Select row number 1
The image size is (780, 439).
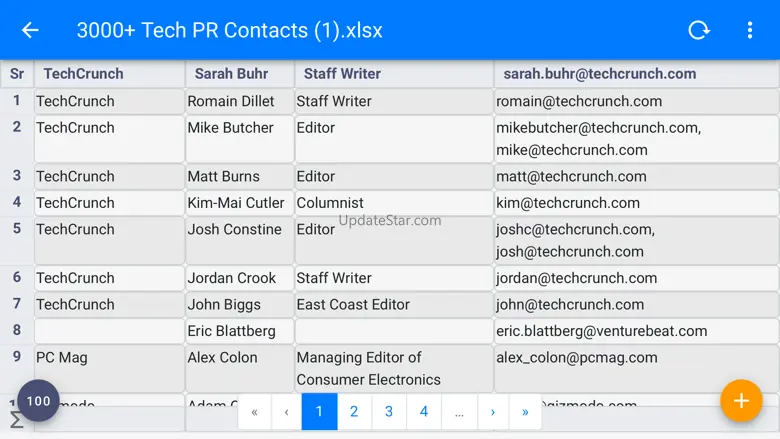coord(17,100)
